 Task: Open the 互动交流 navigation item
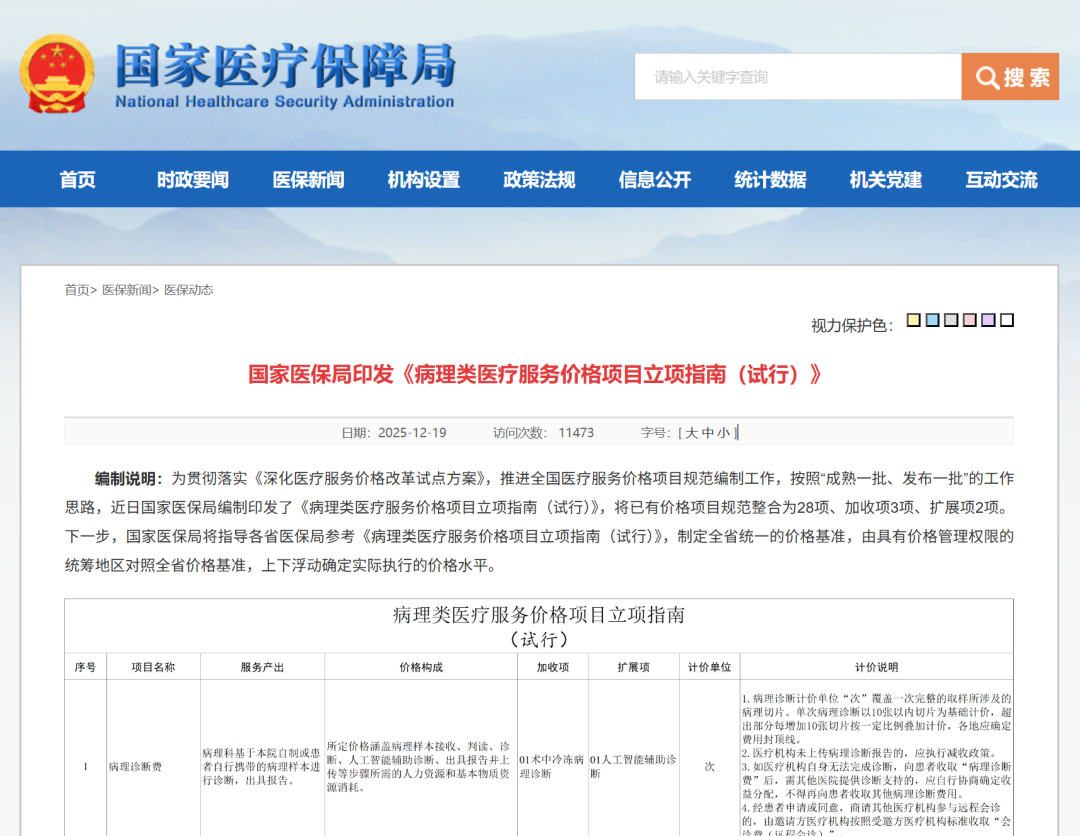1001,180
